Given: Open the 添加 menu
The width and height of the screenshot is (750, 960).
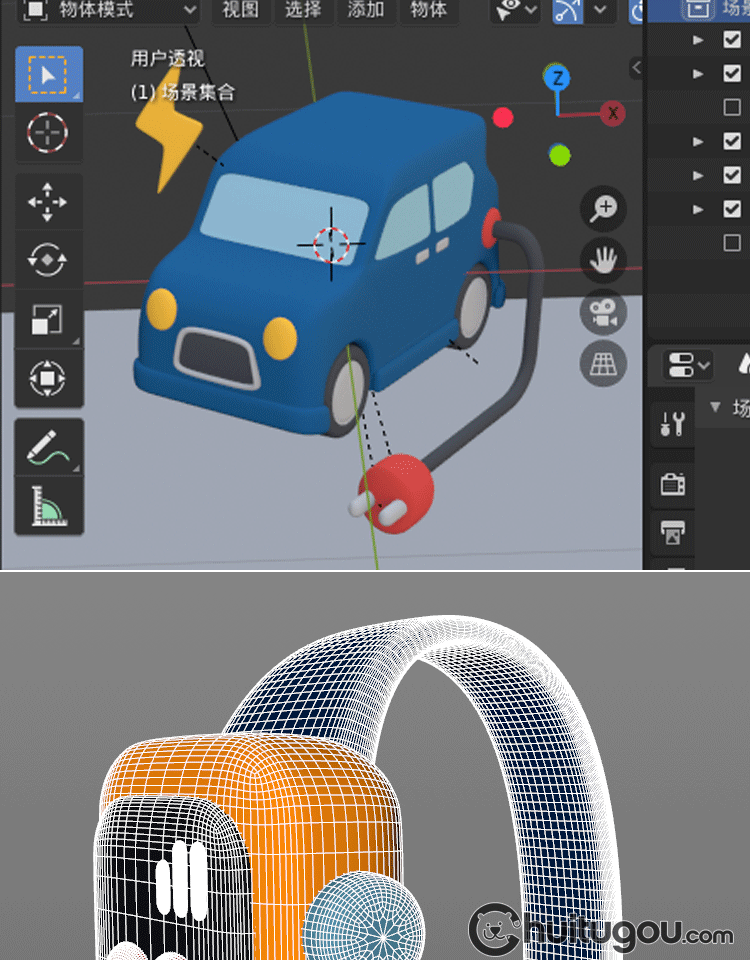Looking at the screenshot, I should point(365,10).
